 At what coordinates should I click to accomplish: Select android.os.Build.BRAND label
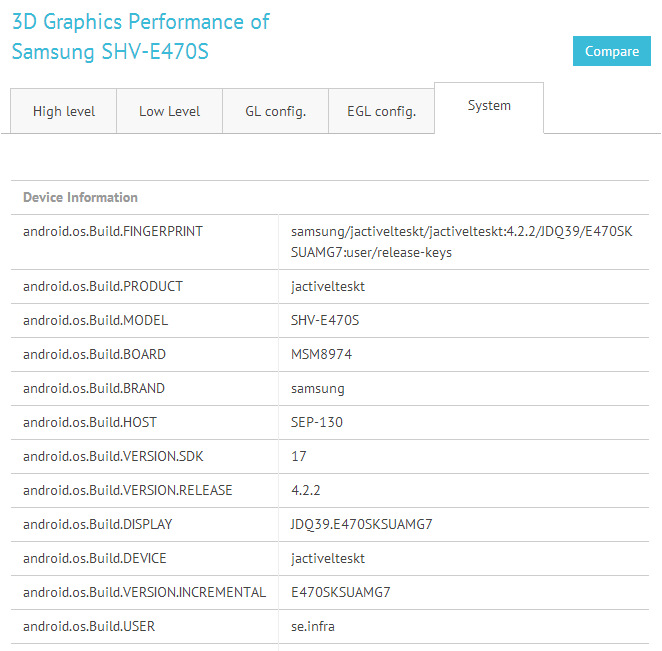click(94, 388)
